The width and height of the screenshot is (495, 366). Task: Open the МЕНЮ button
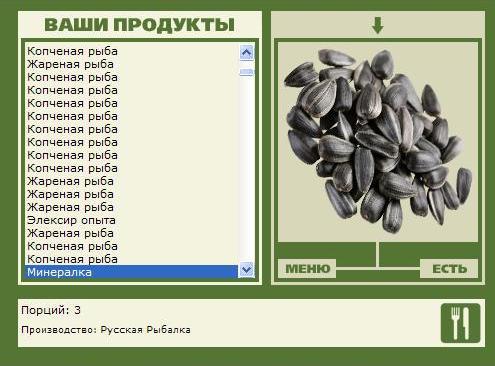click(307, 269)
